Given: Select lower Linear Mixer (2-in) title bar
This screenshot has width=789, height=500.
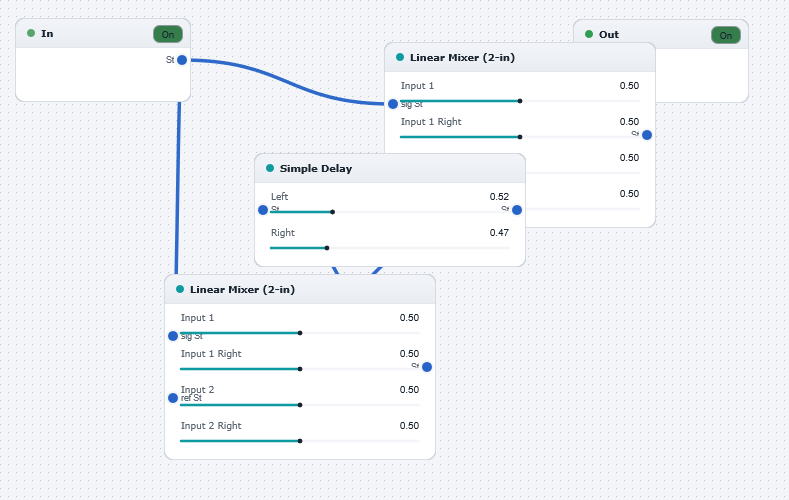Looking at the screenshot, I should tap(300, 290).
